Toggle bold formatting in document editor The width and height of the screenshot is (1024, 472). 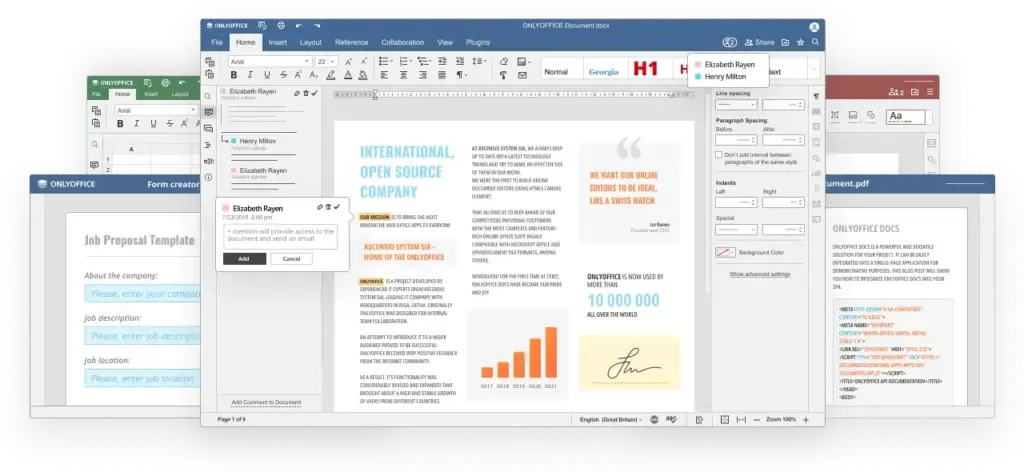234,75
